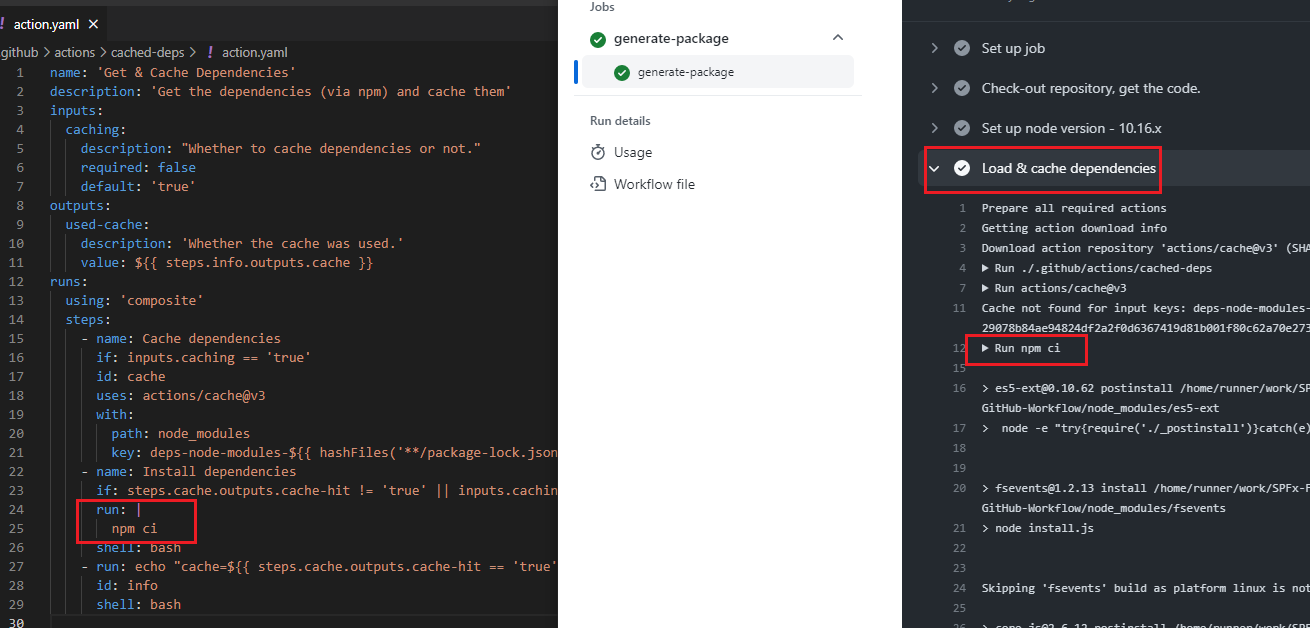Collapse Load & cache dependencies step
This screenshot has height=628, width=1310.
tap(935, 168)
